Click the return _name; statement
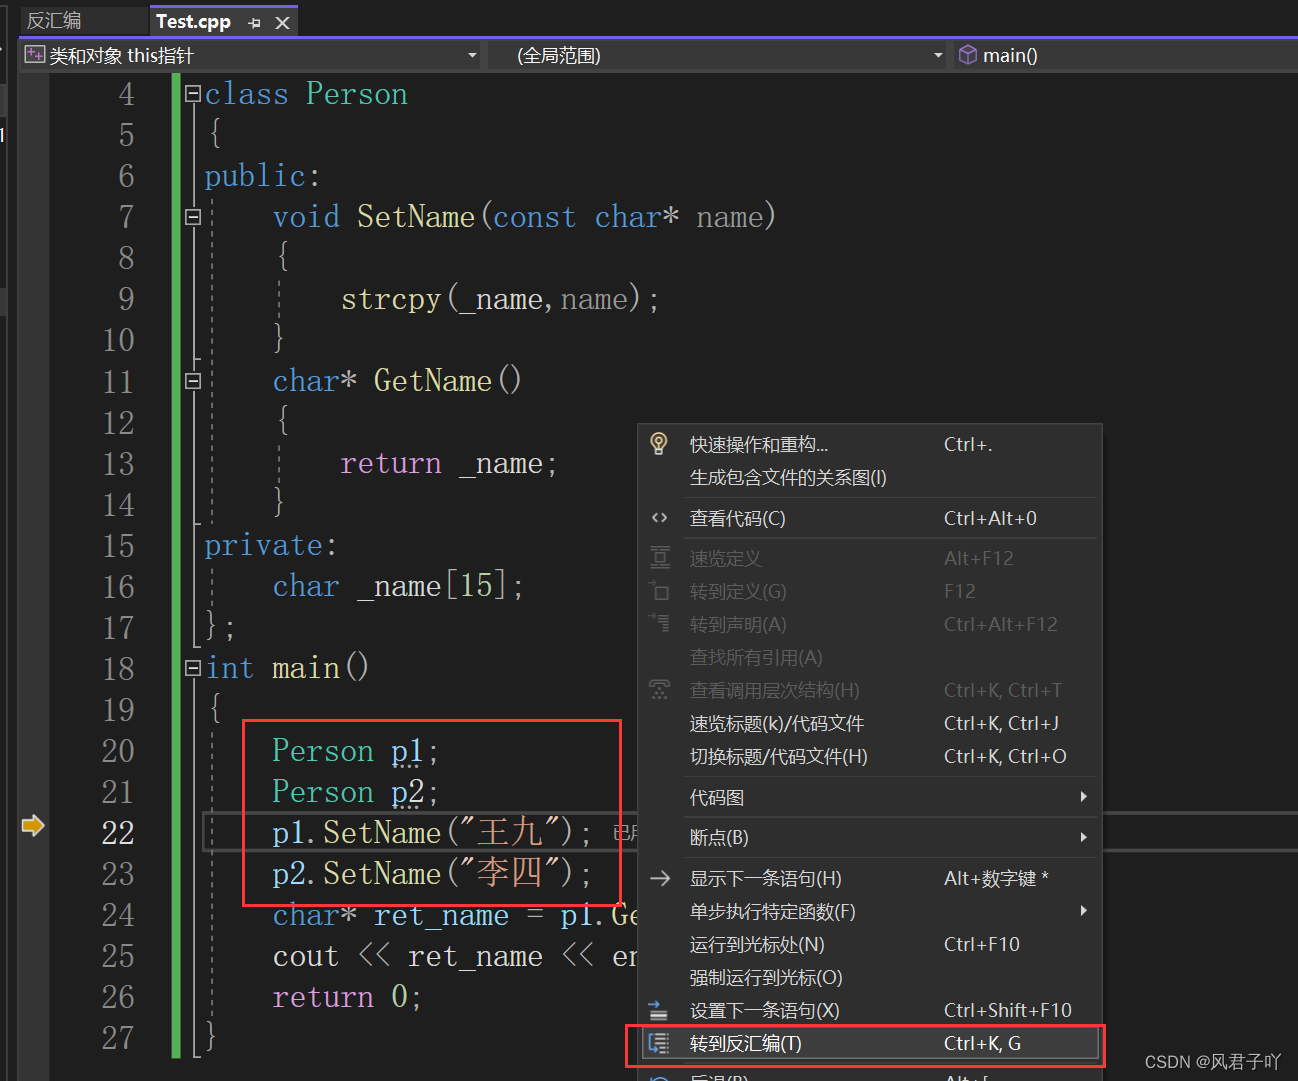This screenshot has width=1298, height=1081. point(448,464)
